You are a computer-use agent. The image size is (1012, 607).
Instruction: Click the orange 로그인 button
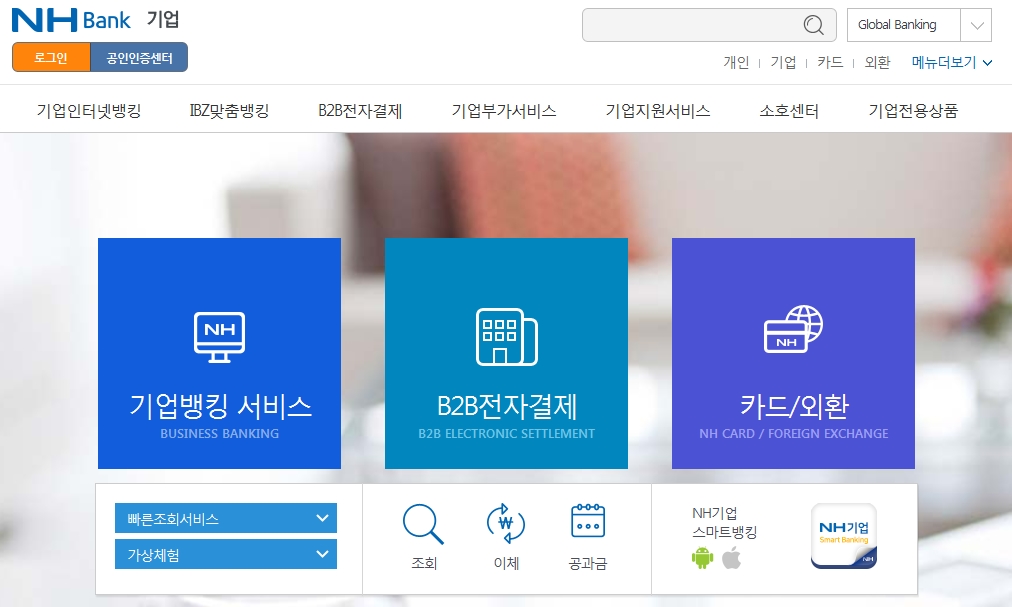(51, 57)
